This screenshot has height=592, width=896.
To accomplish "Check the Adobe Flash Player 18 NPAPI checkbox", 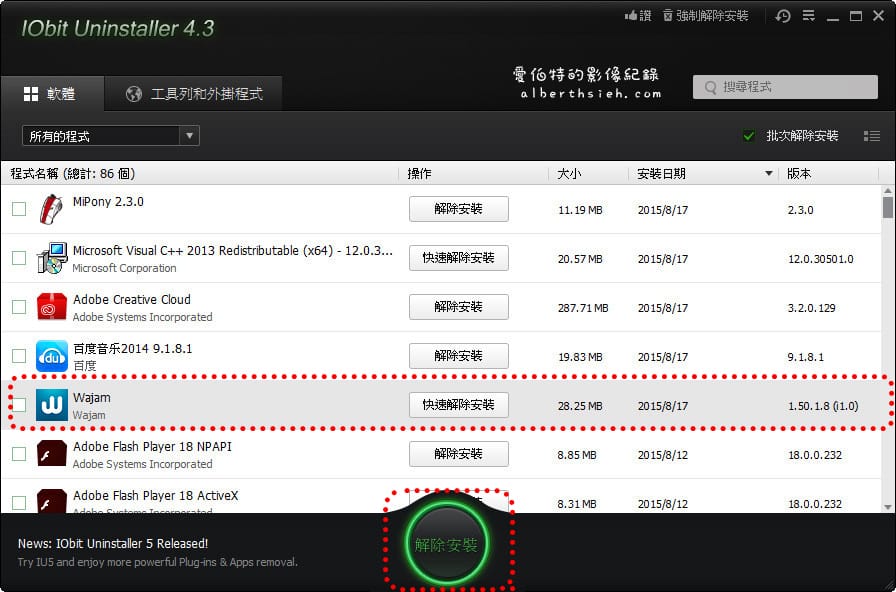I will [x=19, y=454].
